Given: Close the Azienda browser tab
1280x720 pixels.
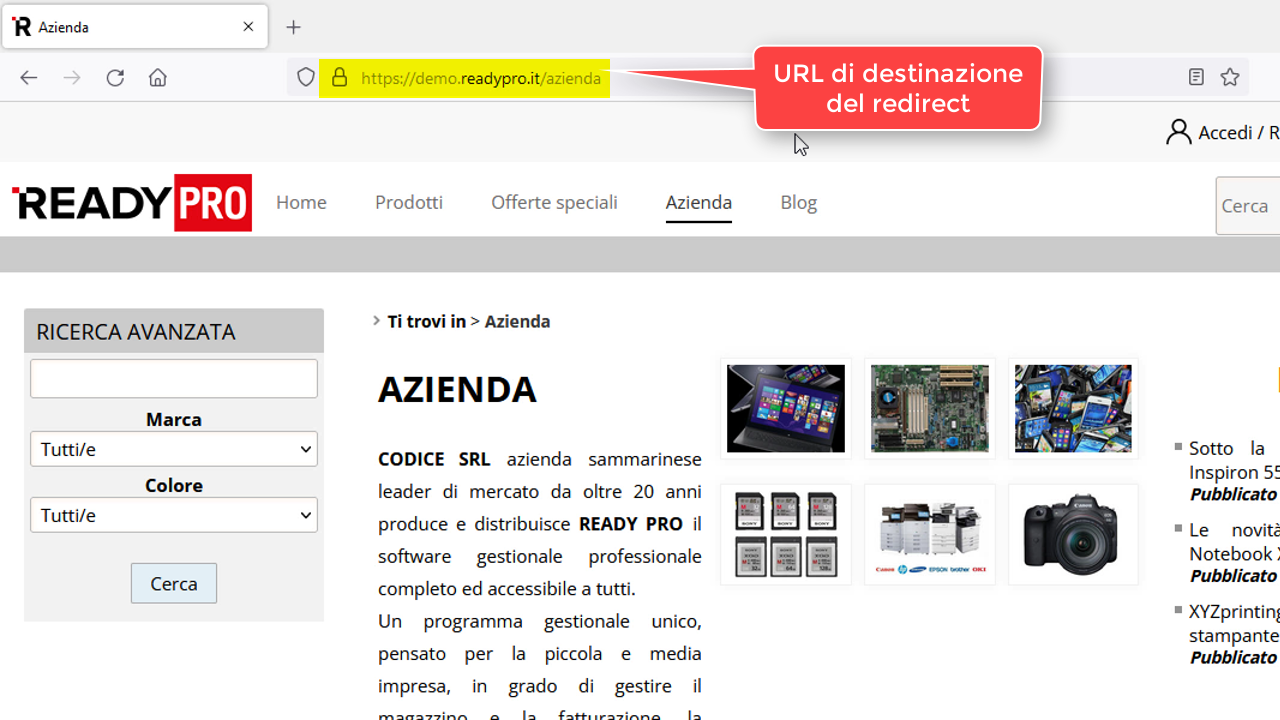Looking at the screenshot, I should click(248, 27).
